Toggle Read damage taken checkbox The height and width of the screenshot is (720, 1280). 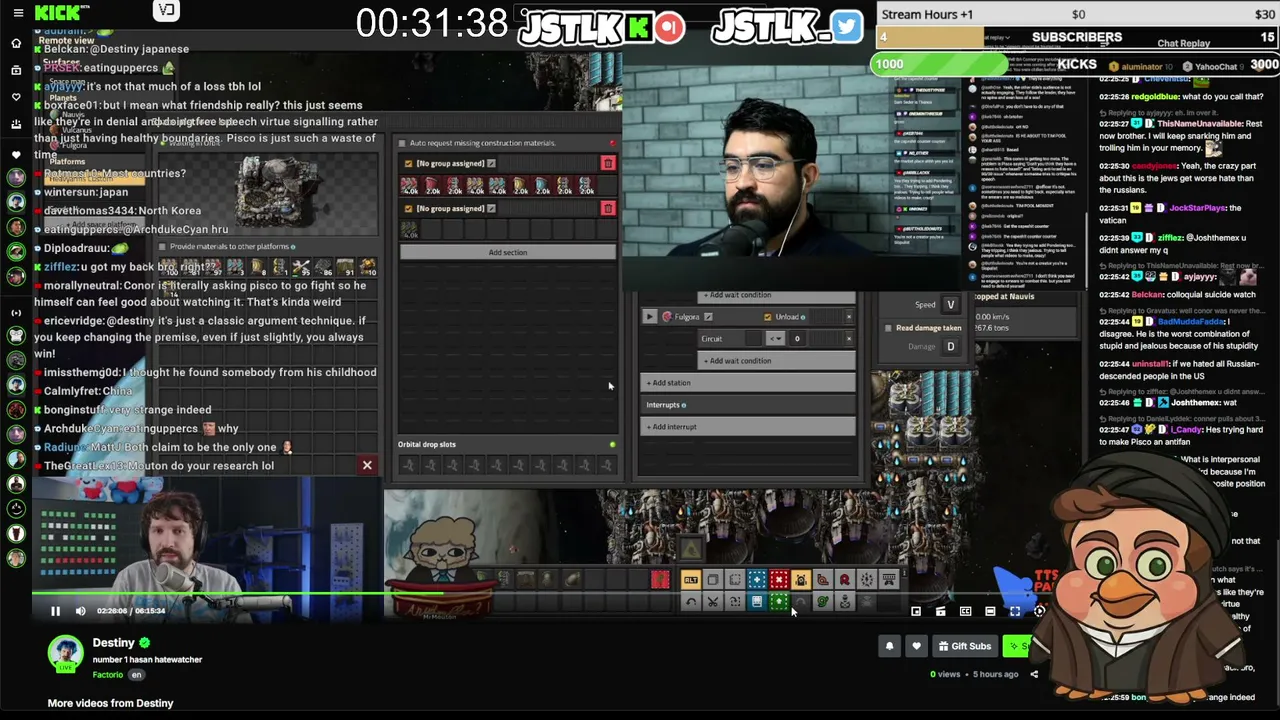888,328
